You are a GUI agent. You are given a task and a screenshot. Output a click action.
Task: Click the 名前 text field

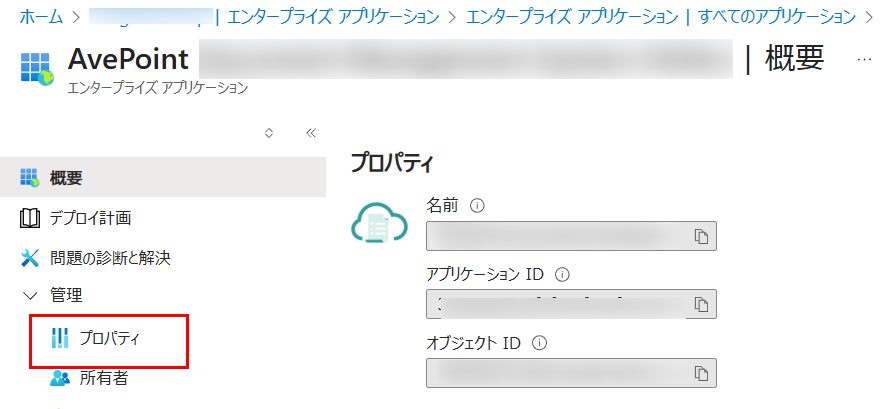pos(571,236)
